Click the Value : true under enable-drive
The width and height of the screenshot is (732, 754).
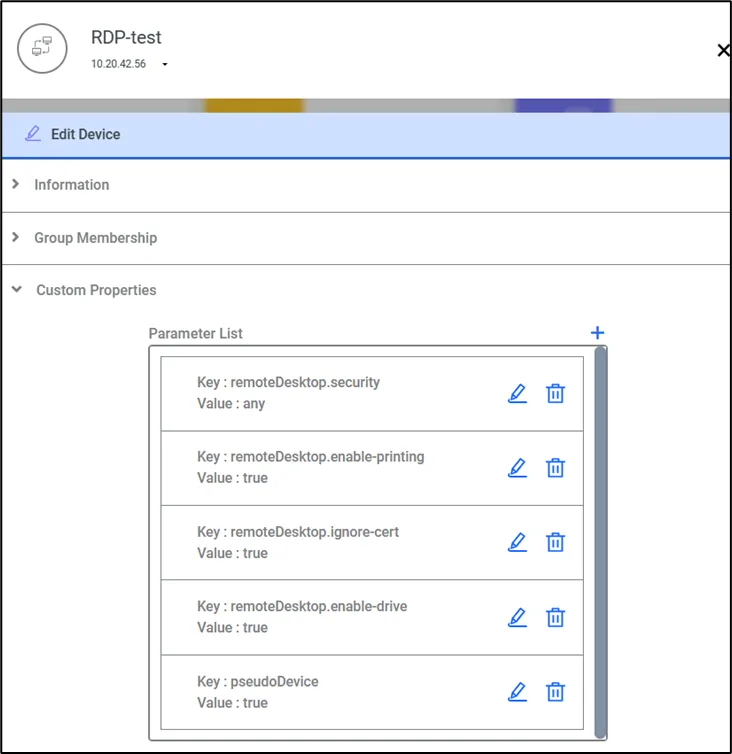(x=232, y=628)
